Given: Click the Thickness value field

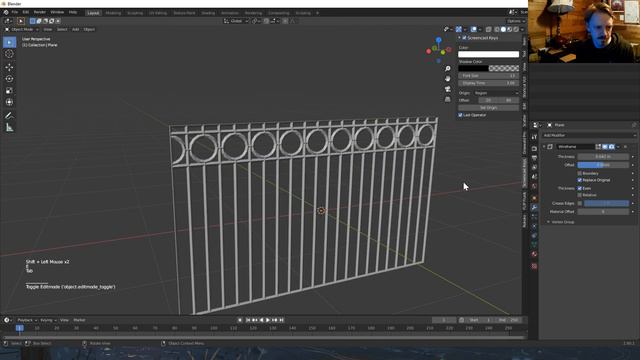Looking at the screenshot, I should pos(603,157).
